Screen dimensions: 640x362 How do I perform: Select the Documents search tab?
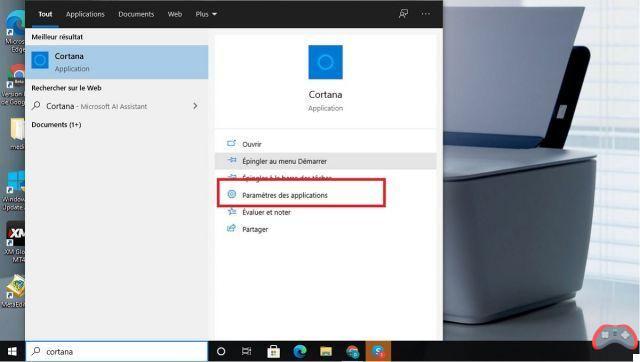pyautogui.click(x=136, y=14)
